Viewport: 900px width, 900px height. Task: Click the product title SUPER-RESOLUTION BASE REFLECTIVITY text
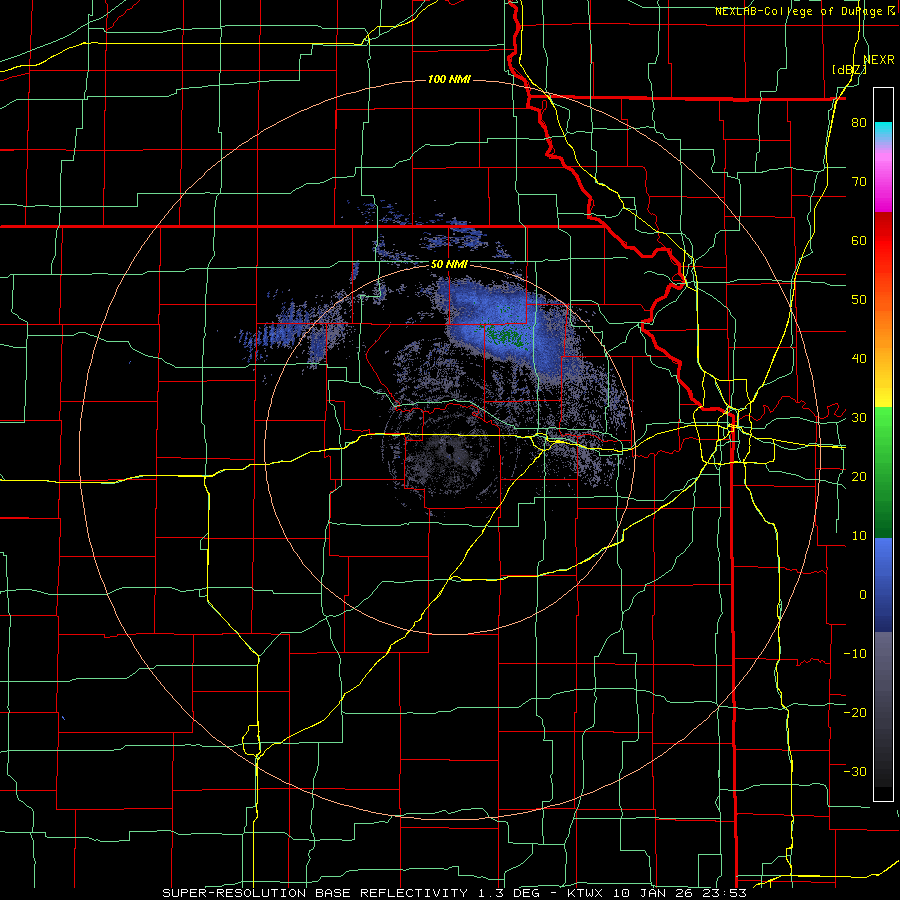tap(315, 893)
